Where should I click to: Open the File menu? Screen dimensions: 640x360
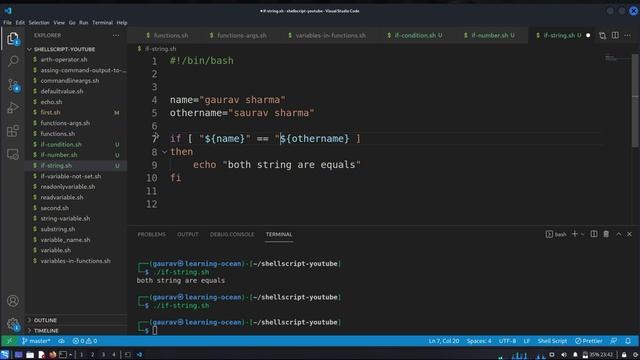point(7,23)
